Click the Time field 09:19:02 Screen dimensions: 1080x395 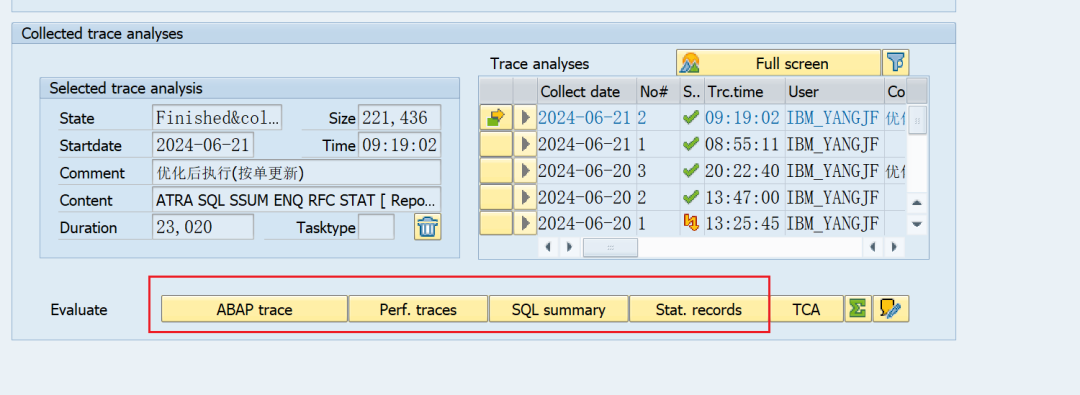(399, 145)
